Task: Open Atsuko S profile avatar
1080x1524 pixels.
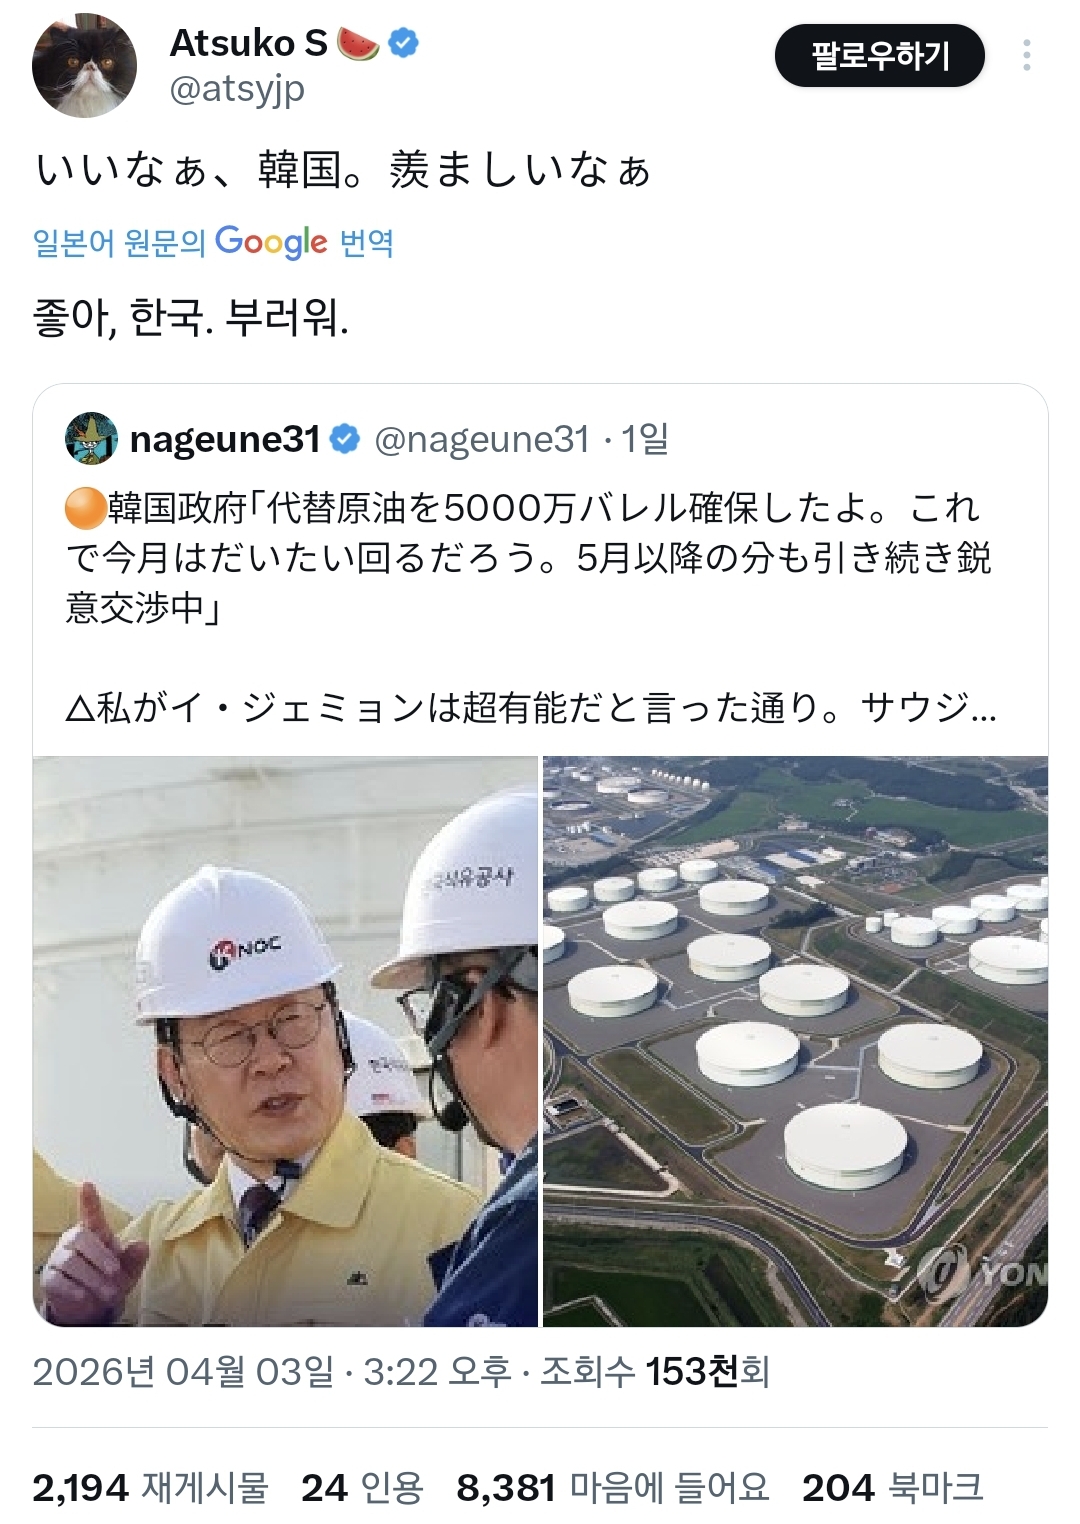Action: (x=85, y=66)
